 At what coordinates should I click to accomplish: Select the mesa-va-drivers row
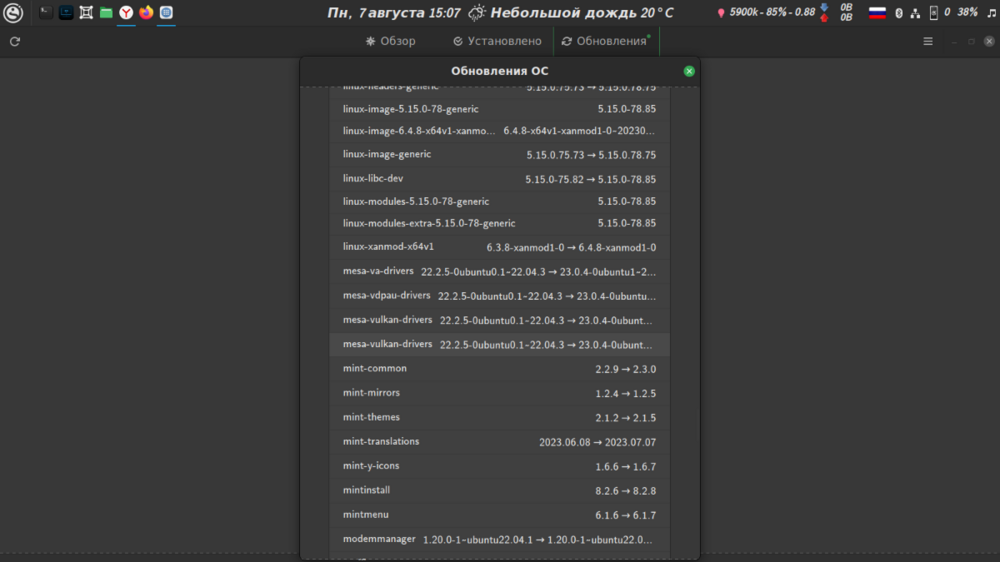click(499, 272)
